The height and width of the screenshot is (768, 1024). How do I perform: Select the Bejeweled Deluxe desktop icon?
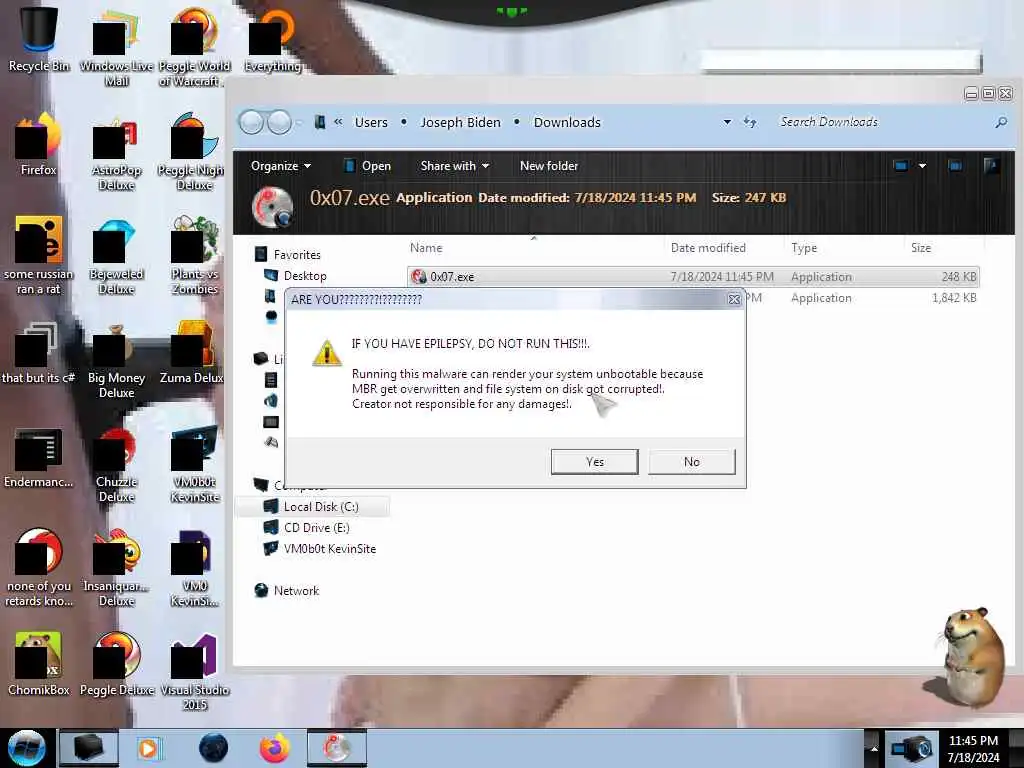(116, 256)
